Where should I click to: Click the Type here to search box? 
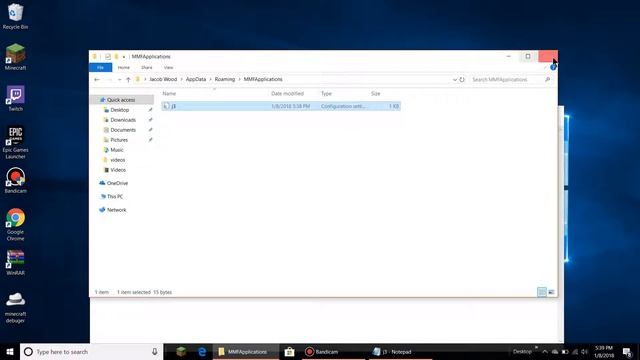tap(91, 351)
